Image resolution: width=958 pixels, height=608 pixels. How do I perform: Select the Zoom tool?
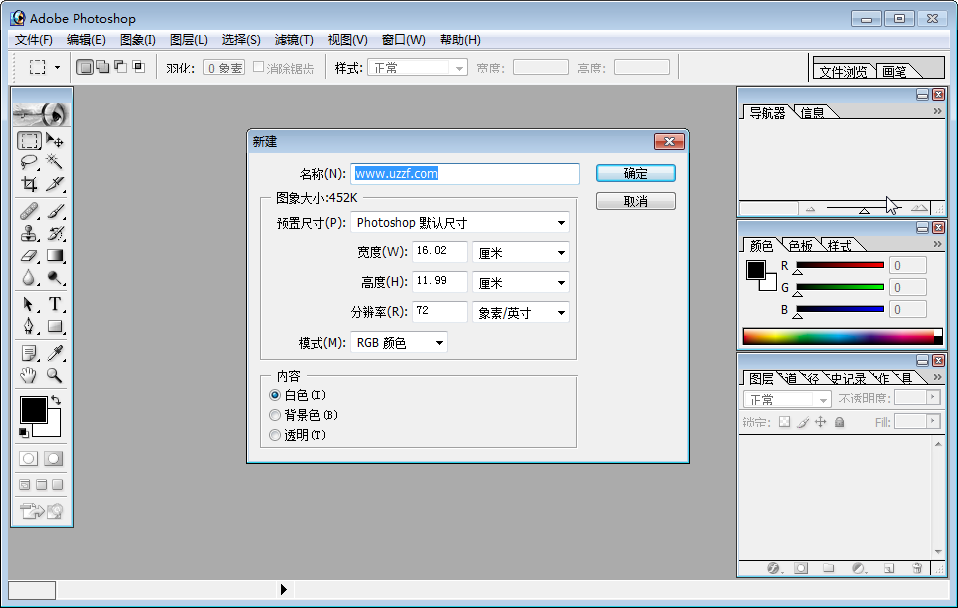point(55,375)
